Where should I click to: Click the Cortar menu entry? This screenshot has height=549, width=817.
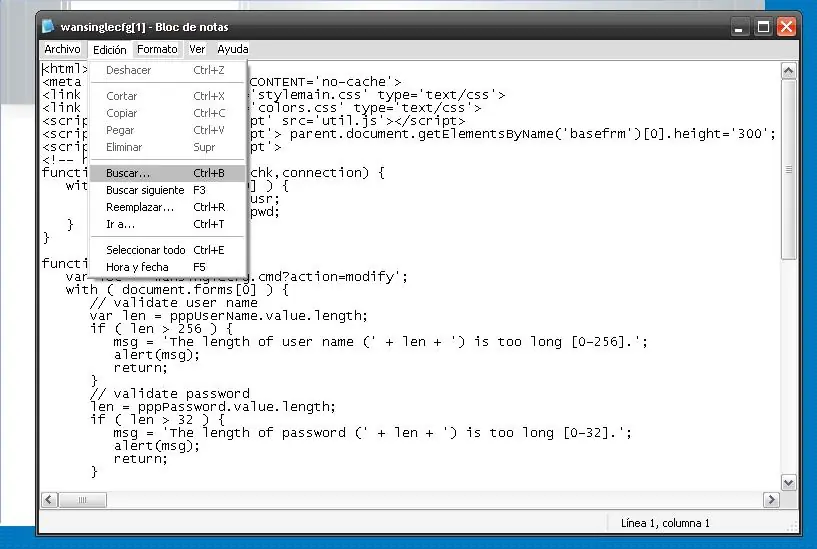(167, 96)
